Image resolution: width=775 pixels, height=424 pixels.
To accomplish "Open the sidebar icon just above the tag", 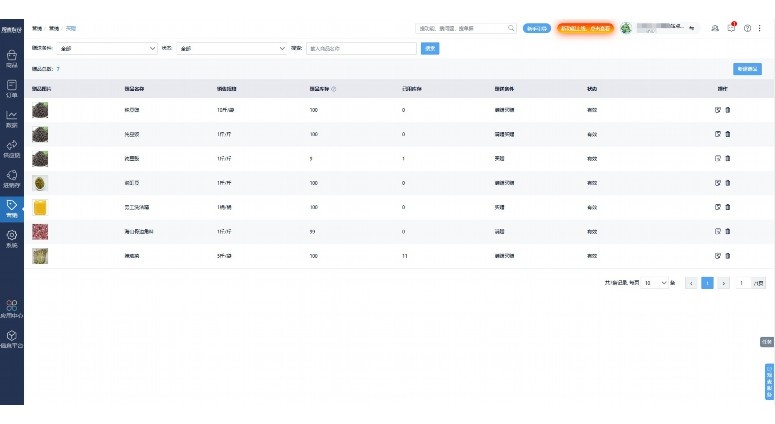I will 11,175.
